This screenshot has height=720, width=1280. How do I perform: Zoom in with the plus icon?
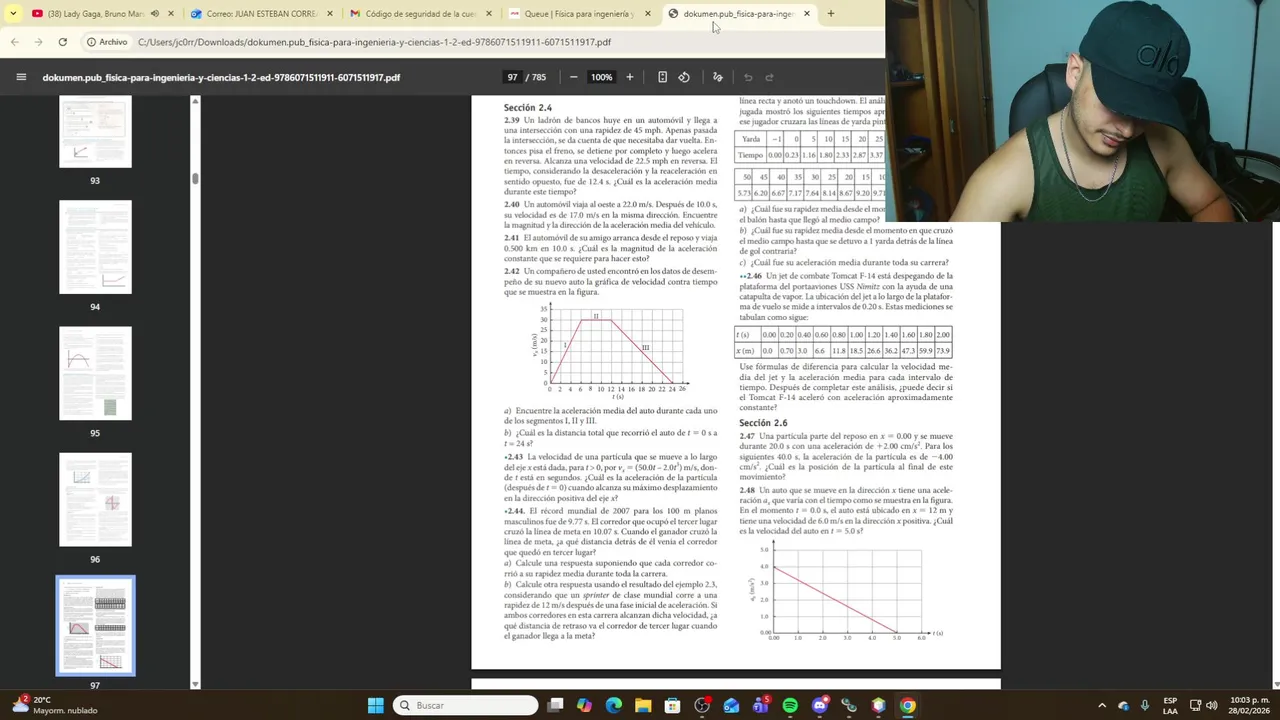tap(629, 77)
